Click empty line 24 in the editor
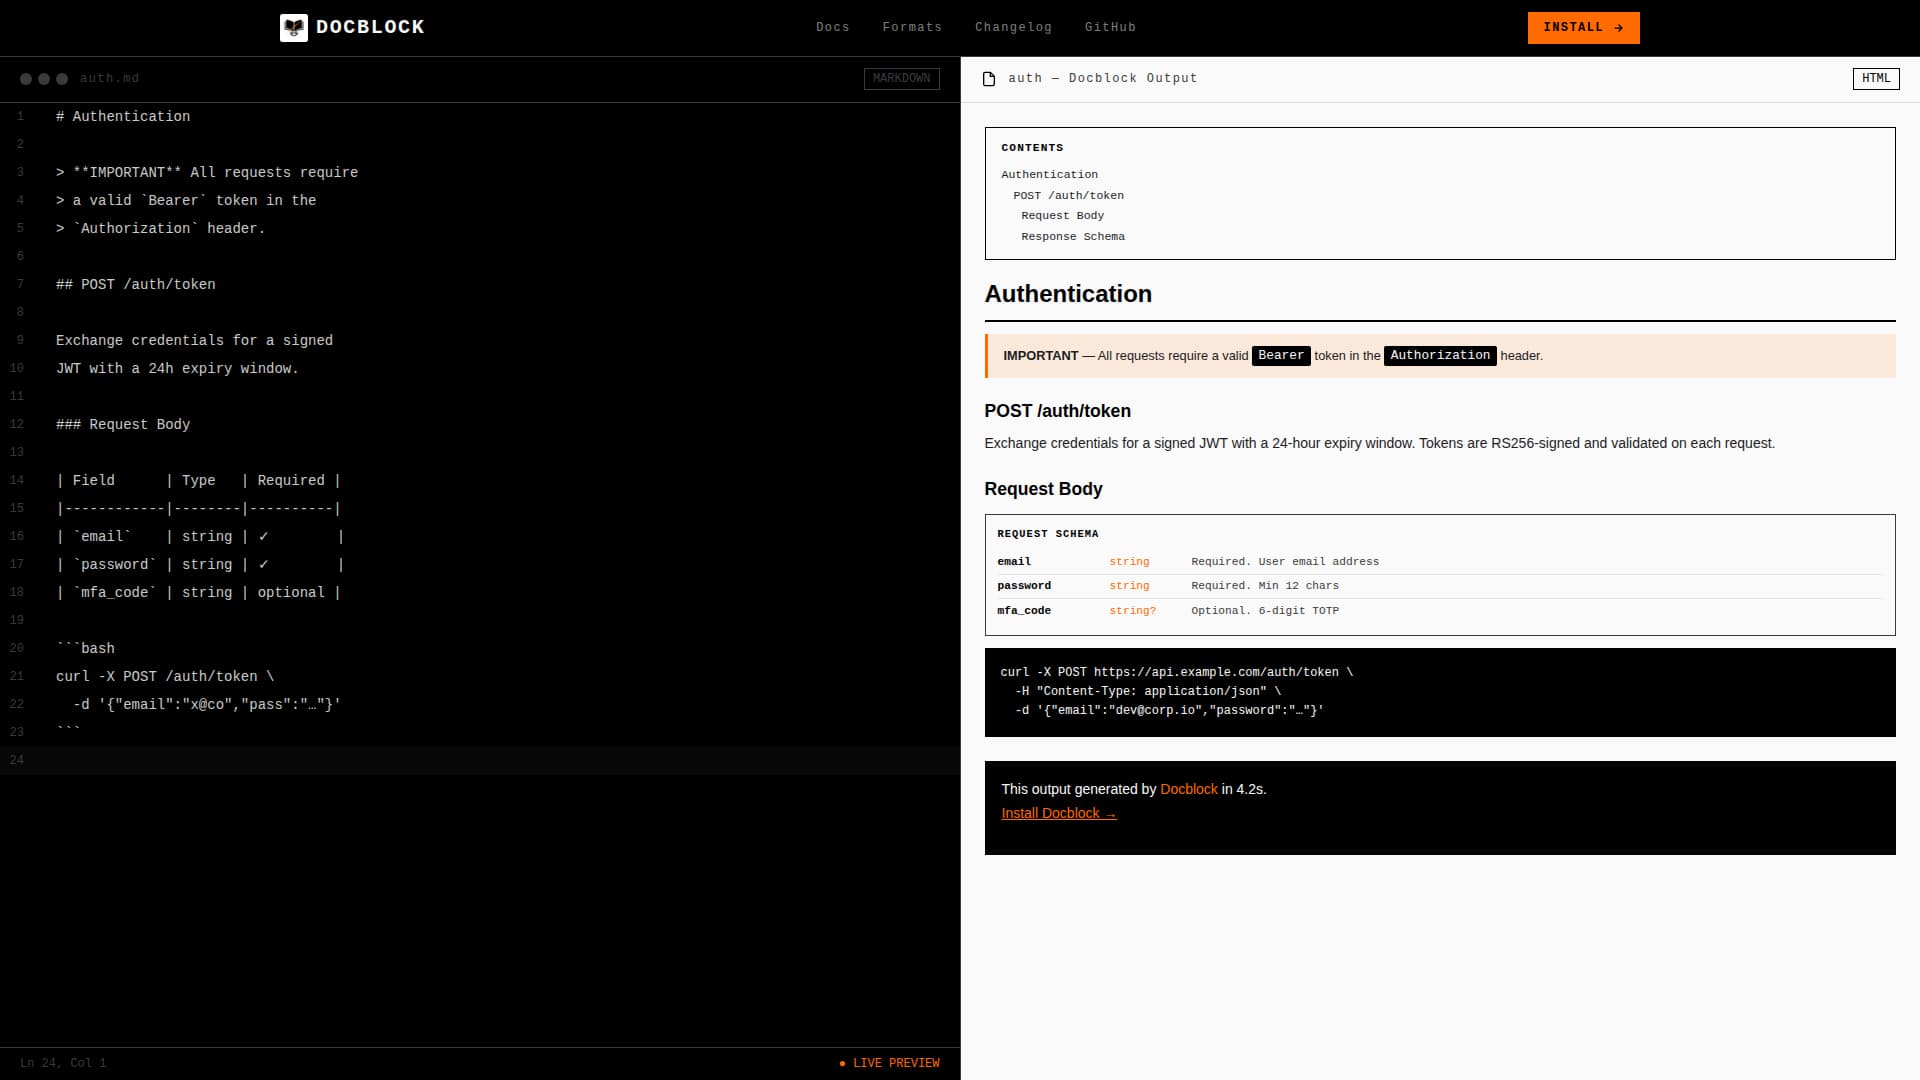The width and height of the screenshot is (1920, 1080). pos(480,760)
